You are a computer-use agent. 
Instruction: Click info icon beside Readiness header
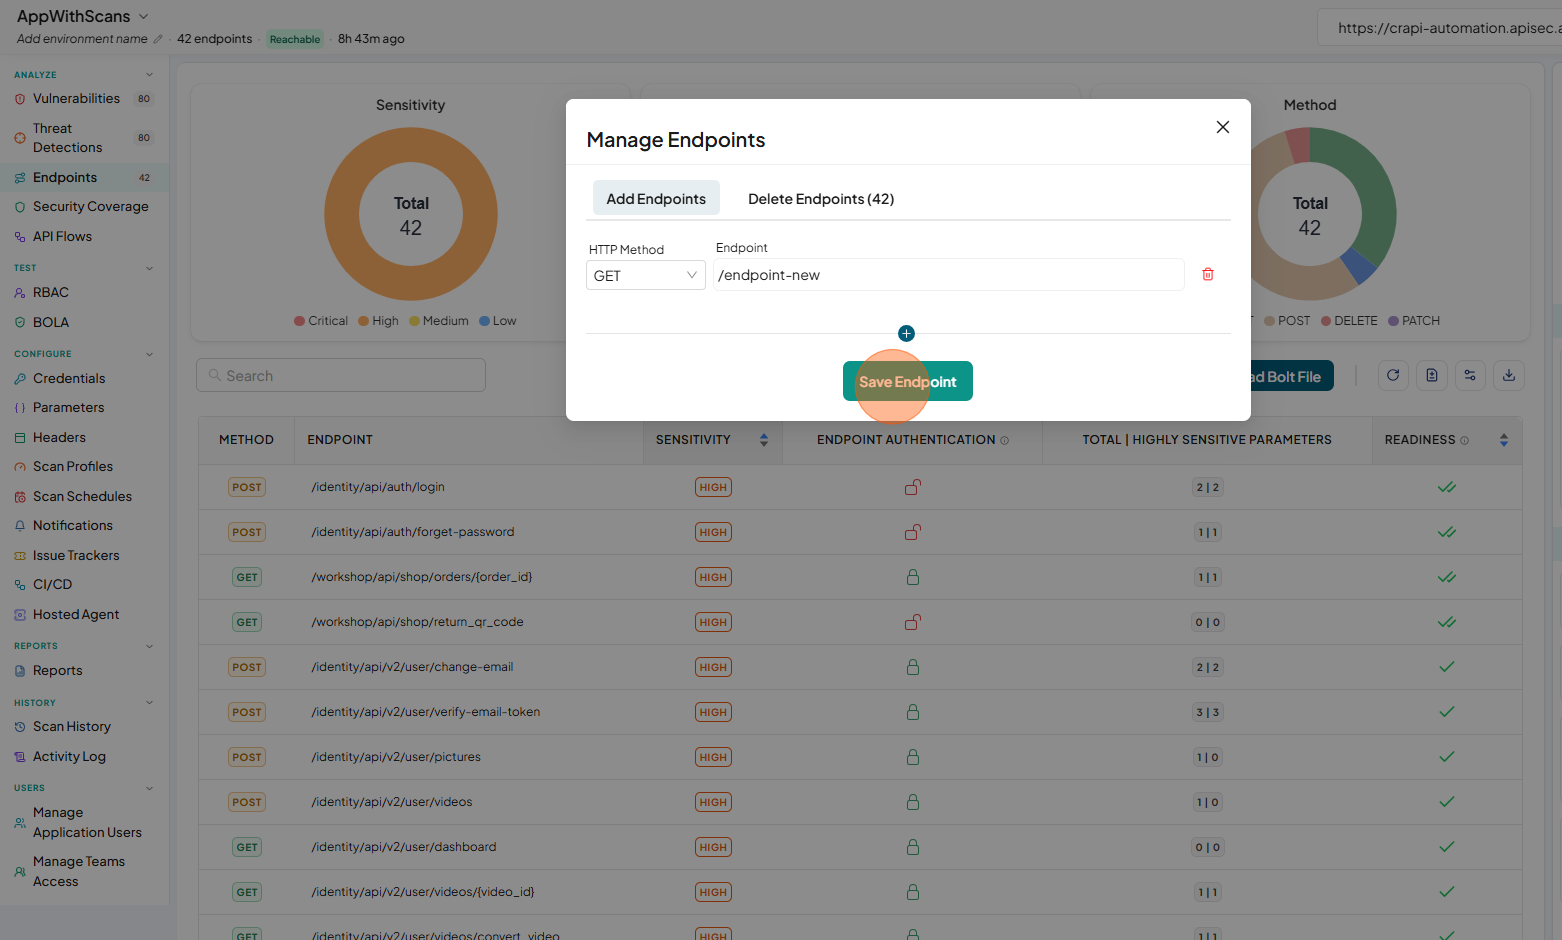coord(1465,440)
